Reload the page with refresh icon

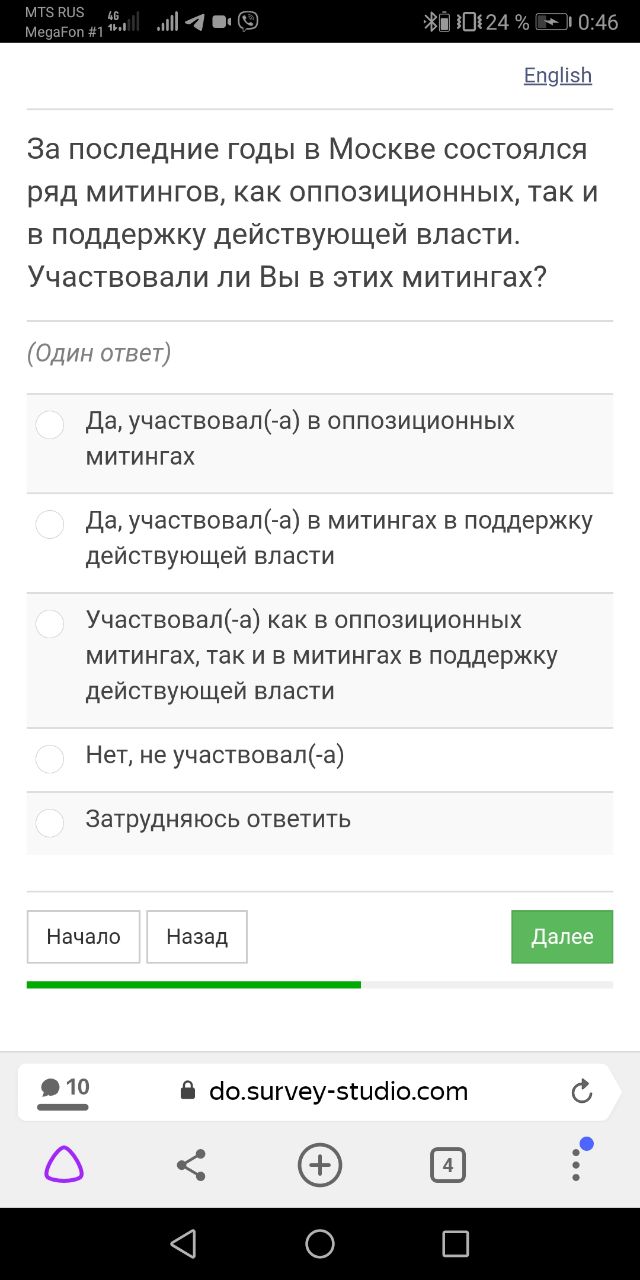coord(582,1091)
